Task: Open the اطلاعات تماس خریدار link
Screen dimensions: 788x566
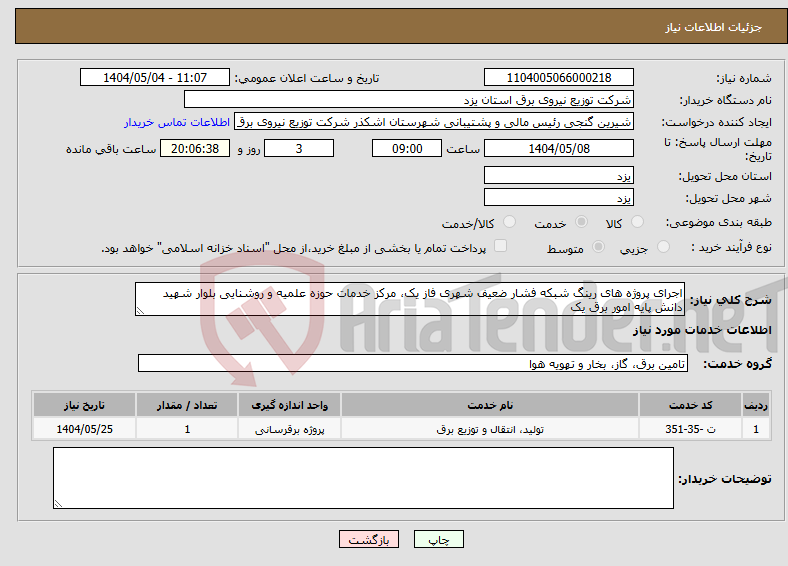Action: 177,122
